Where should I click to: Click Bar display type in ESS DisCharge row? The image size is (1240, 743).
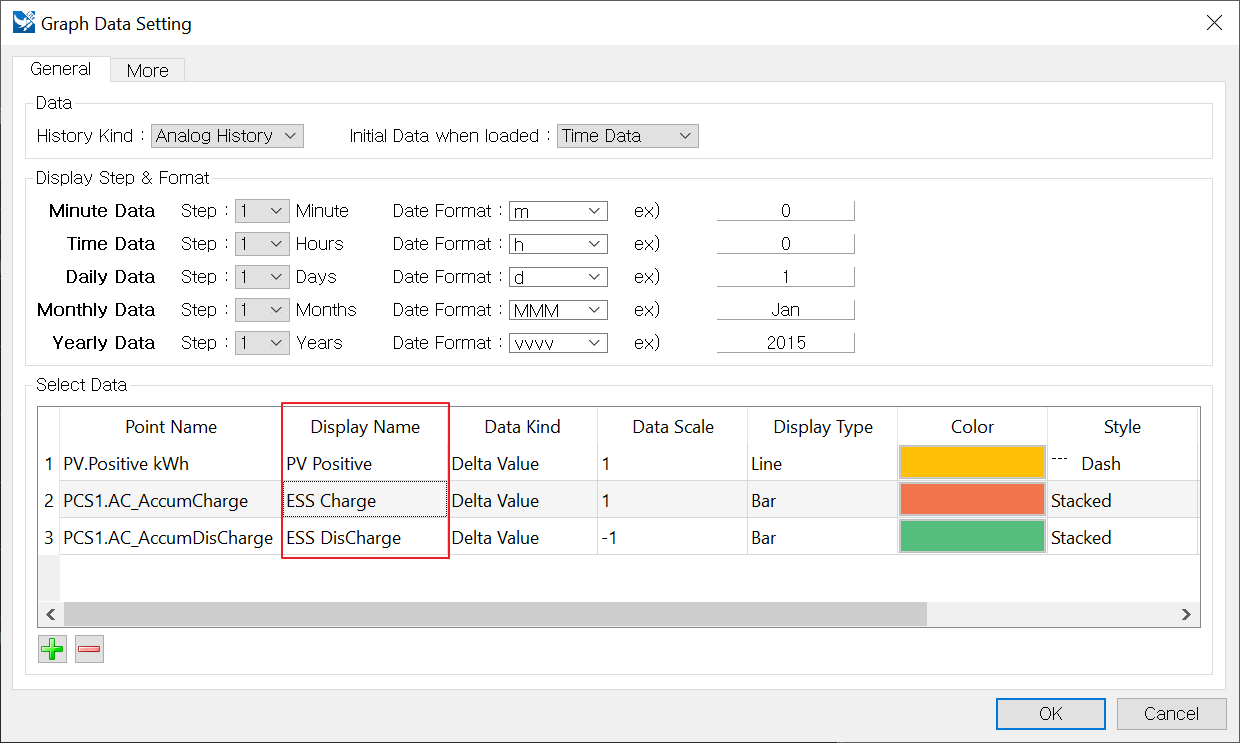822,537
